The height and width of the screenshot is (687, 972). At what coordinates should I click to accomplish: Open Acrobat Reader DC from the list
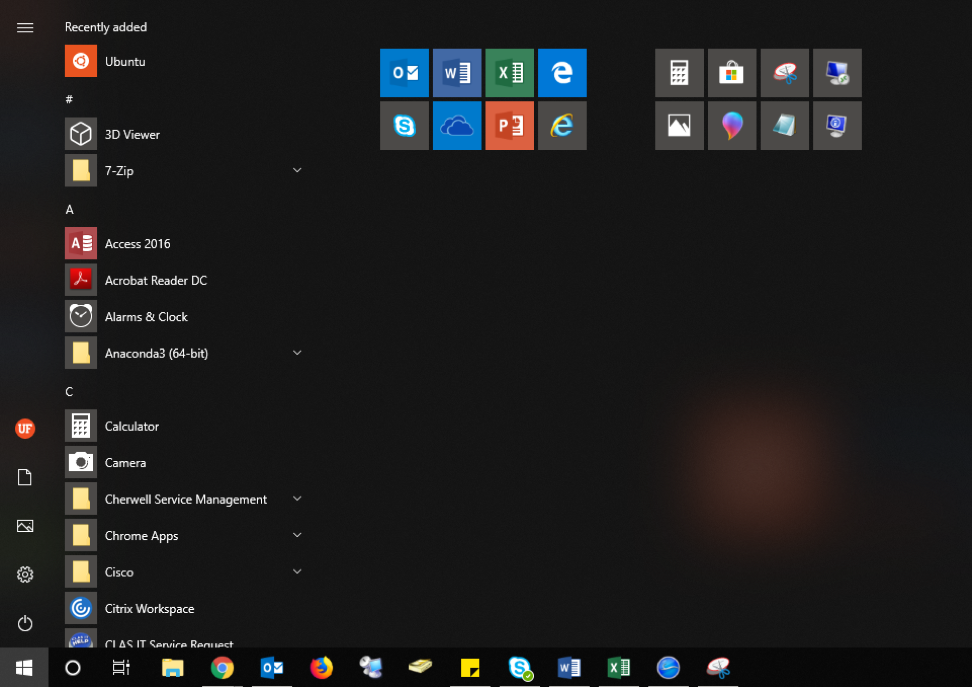click(186, 280)
